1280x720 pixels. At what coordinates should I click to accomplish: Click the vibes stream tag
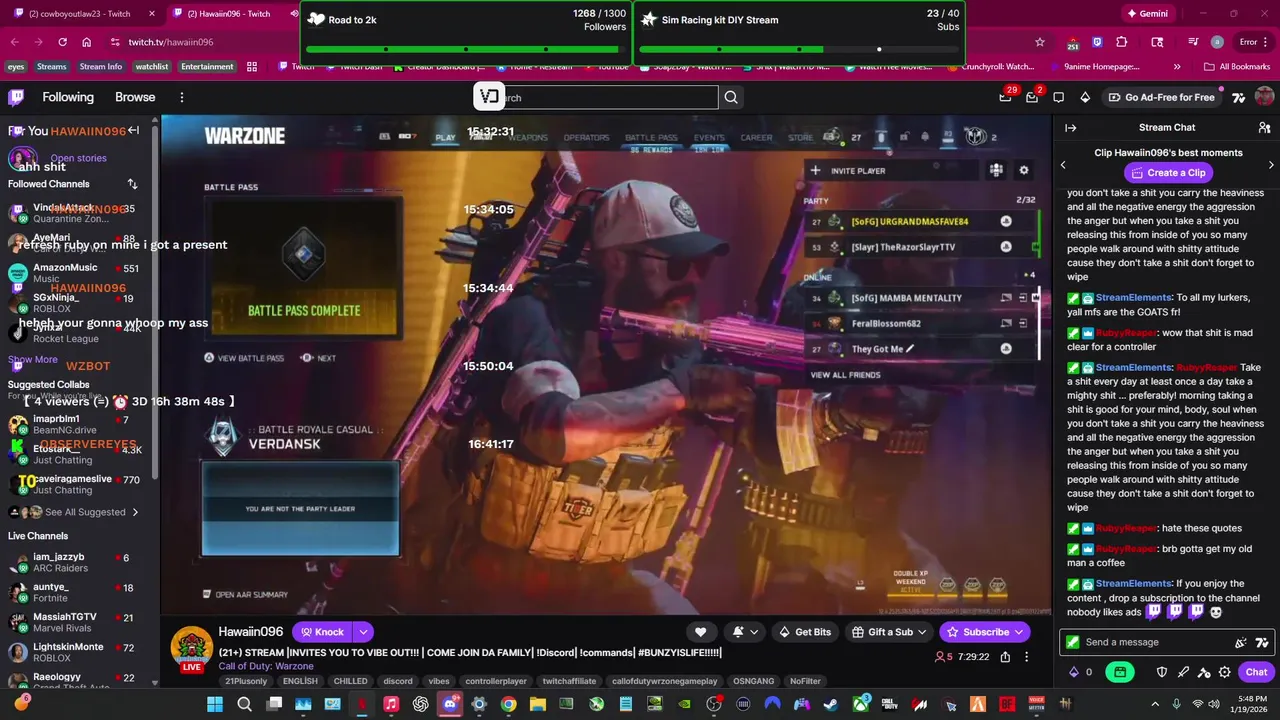point(439,681)
